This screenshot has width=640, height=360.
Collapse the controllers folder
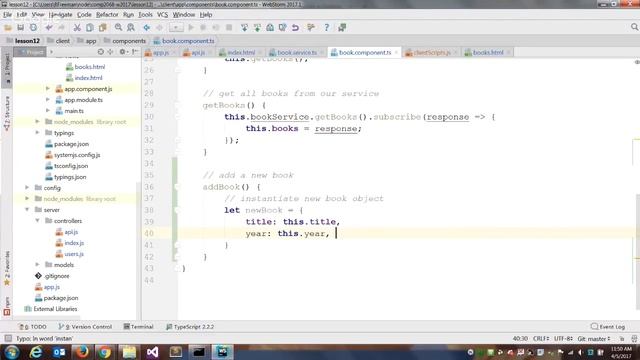coord(37,221)
